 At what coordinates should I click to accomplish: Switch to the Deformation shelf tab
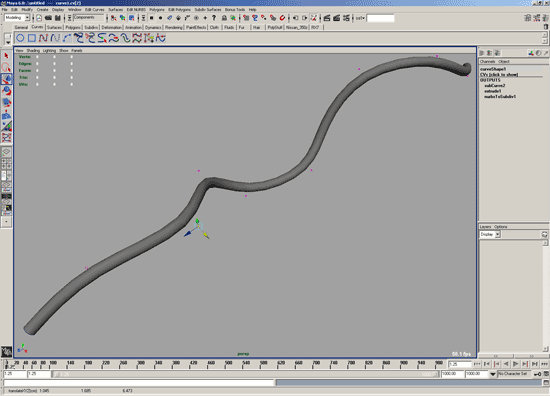(x=112, y=27)
